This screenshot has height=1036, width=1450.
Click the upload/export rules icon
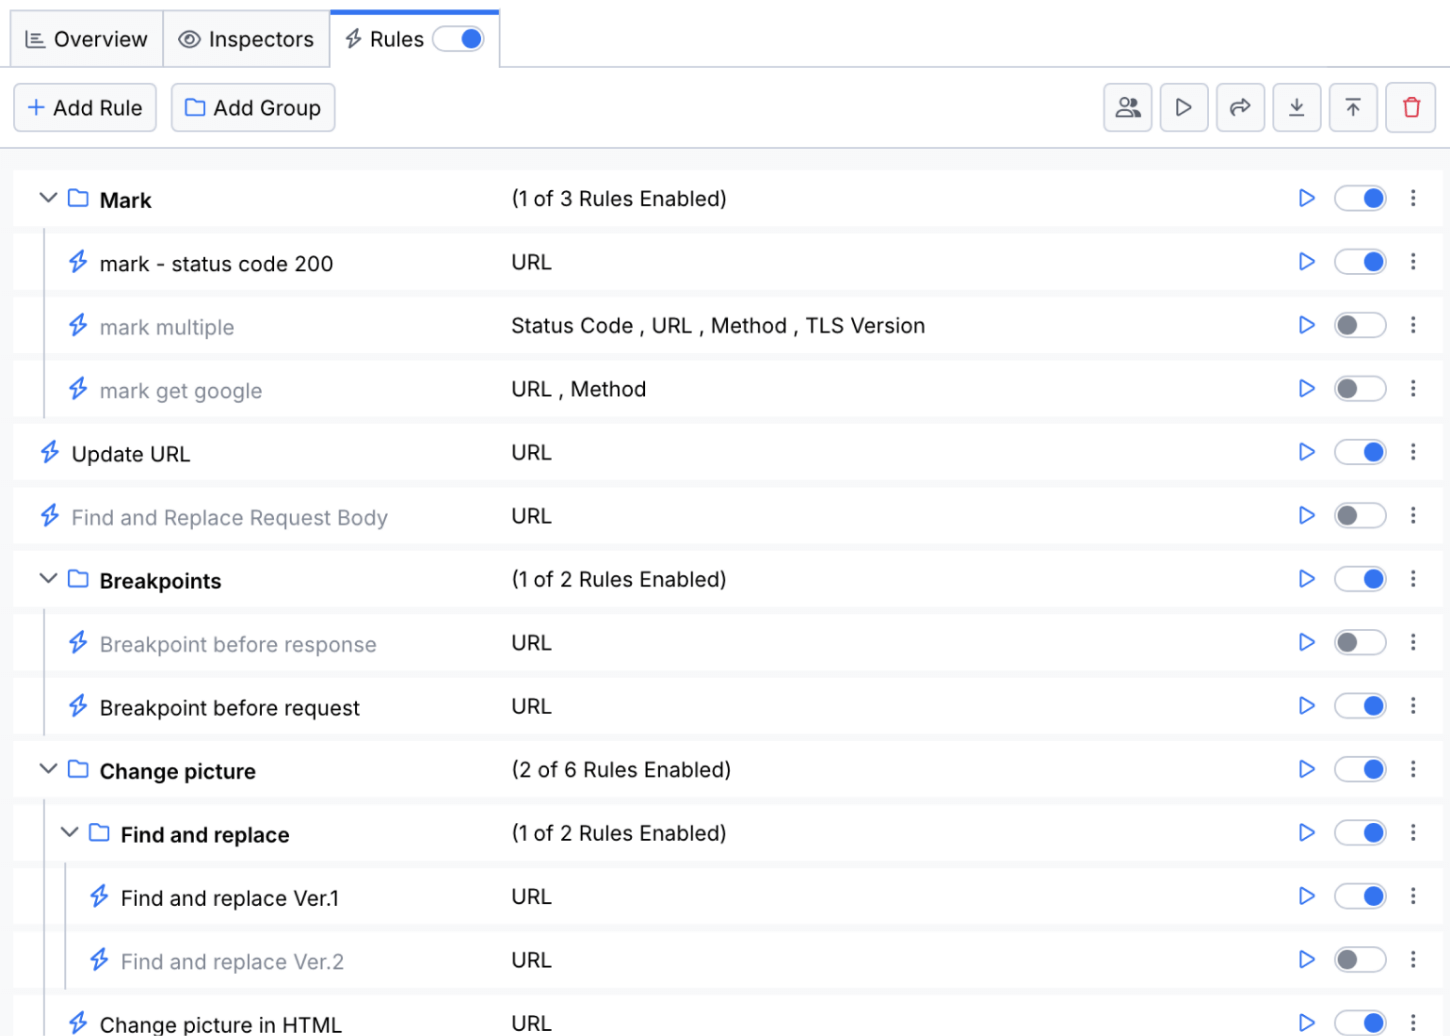pyautogui.click(x=1352, y=108)
